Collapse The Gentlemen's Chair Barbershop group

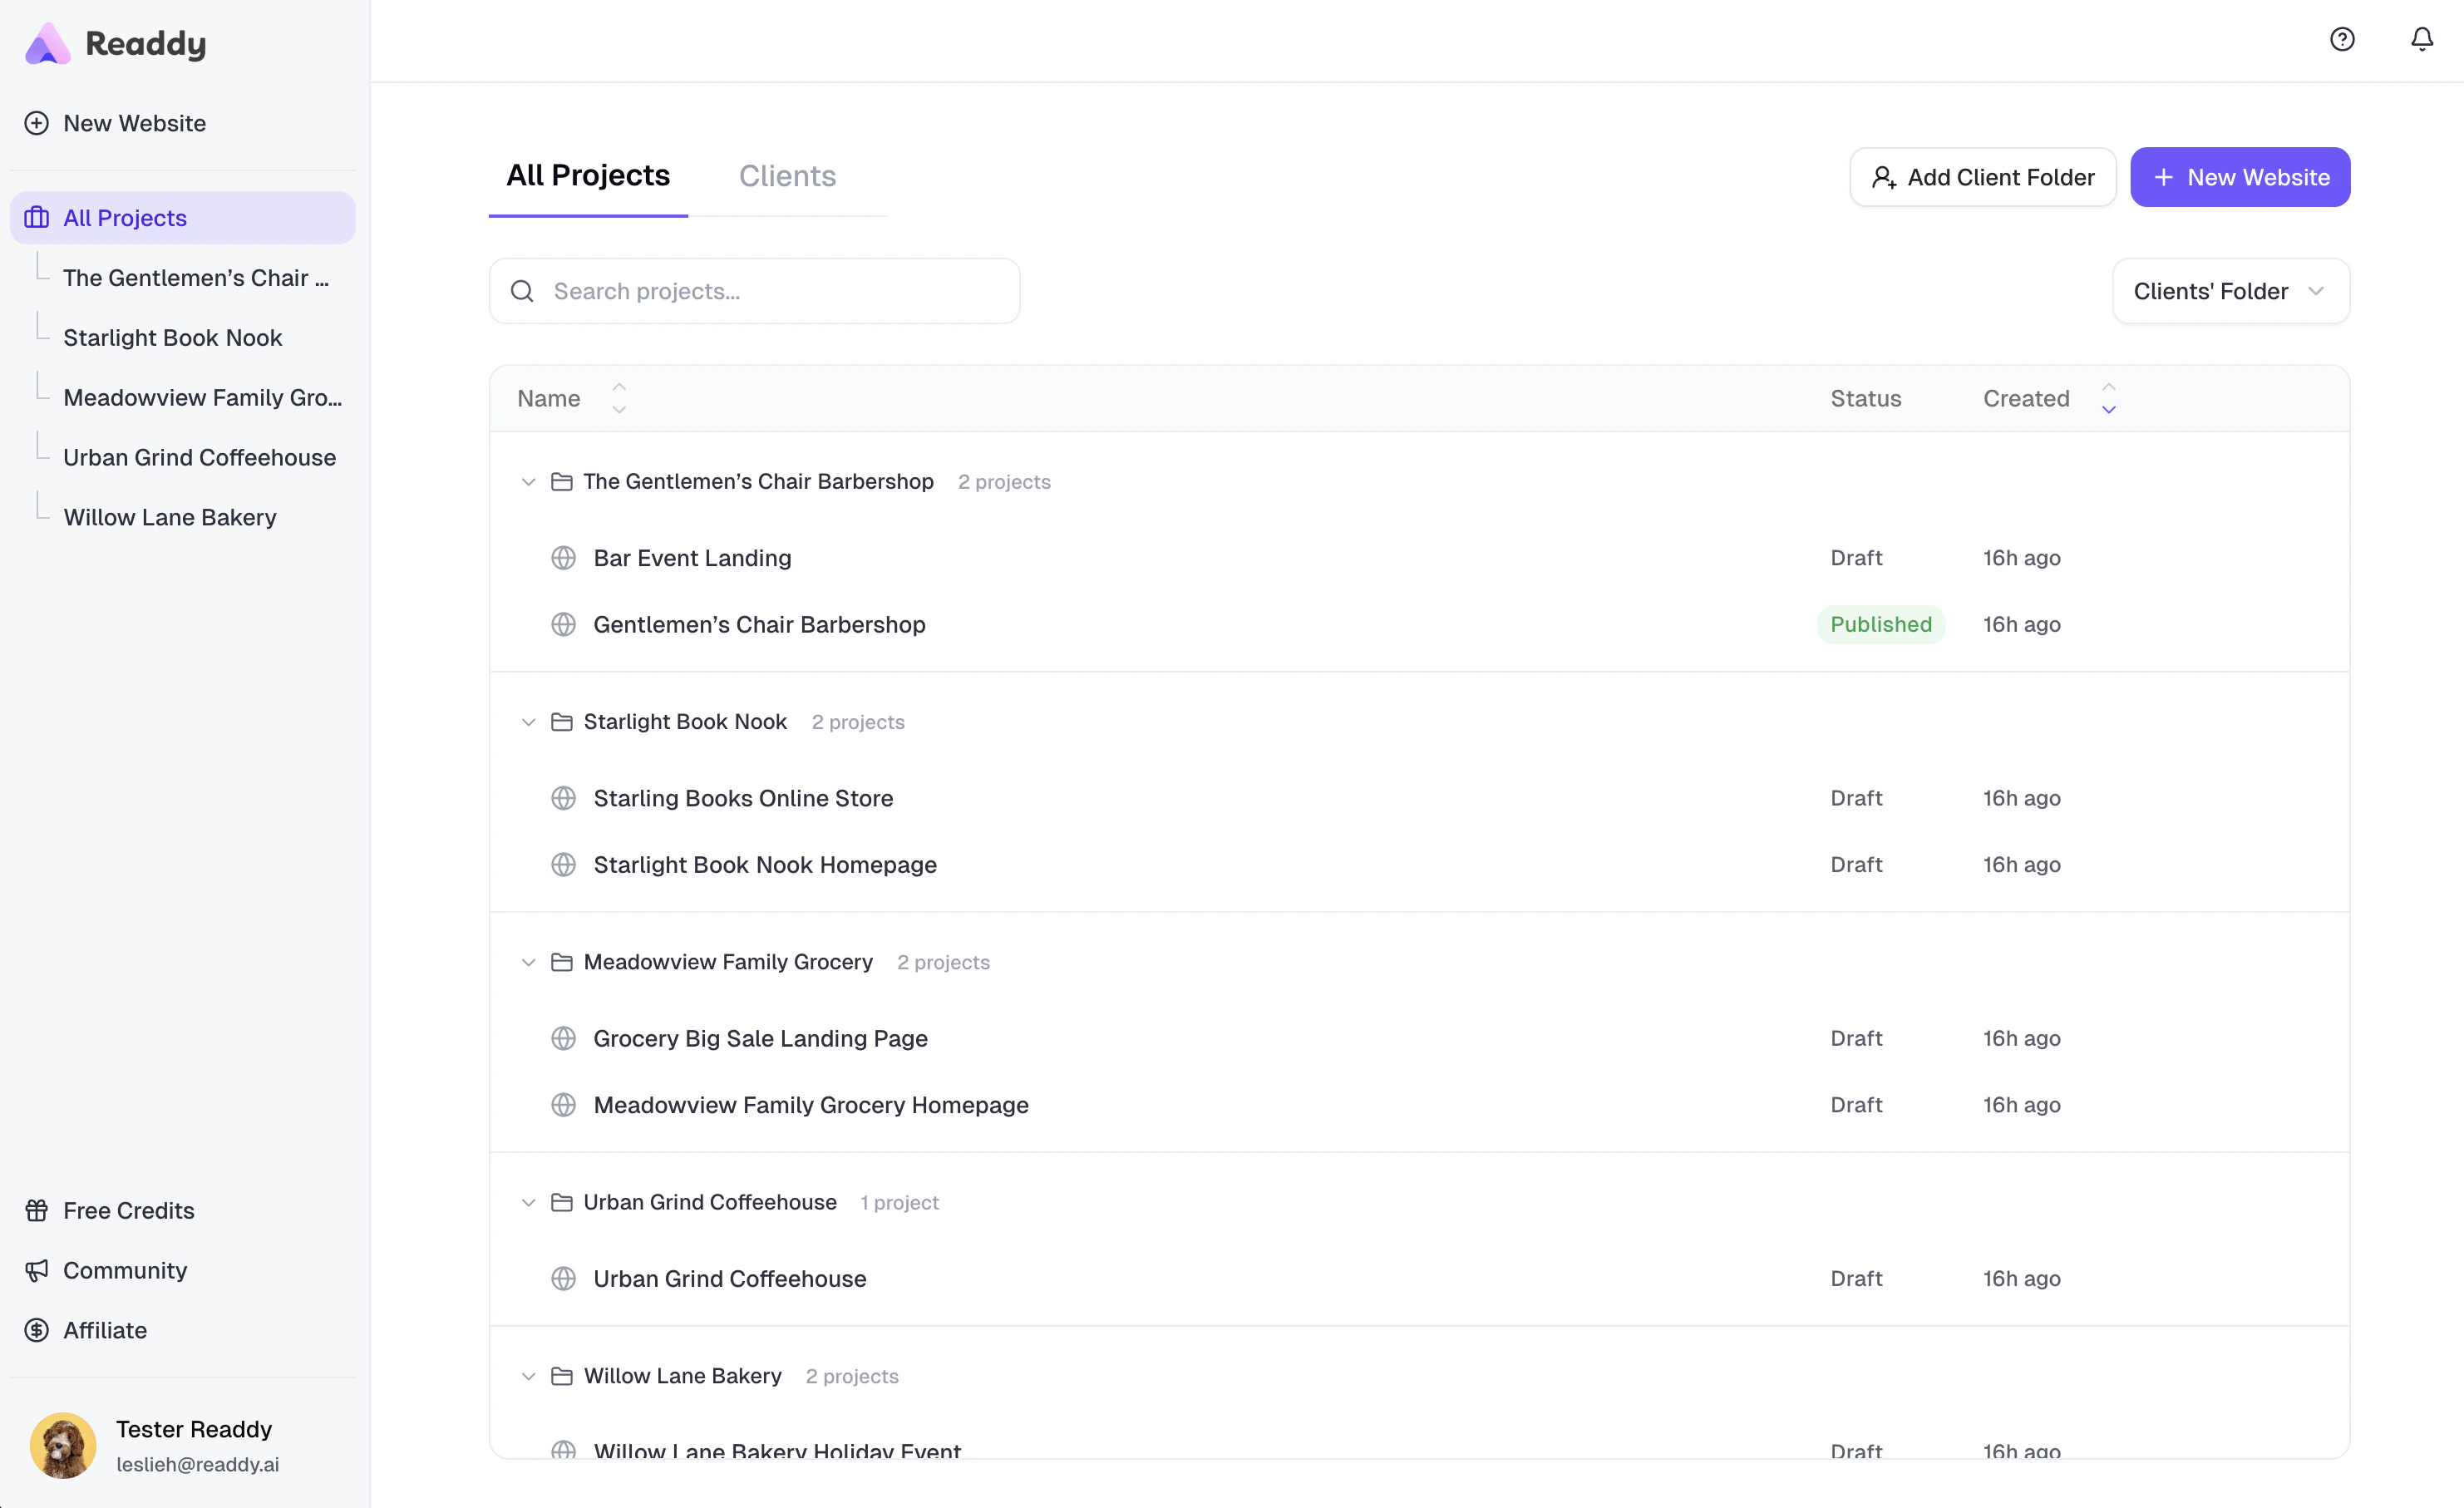tap(529, 481)
